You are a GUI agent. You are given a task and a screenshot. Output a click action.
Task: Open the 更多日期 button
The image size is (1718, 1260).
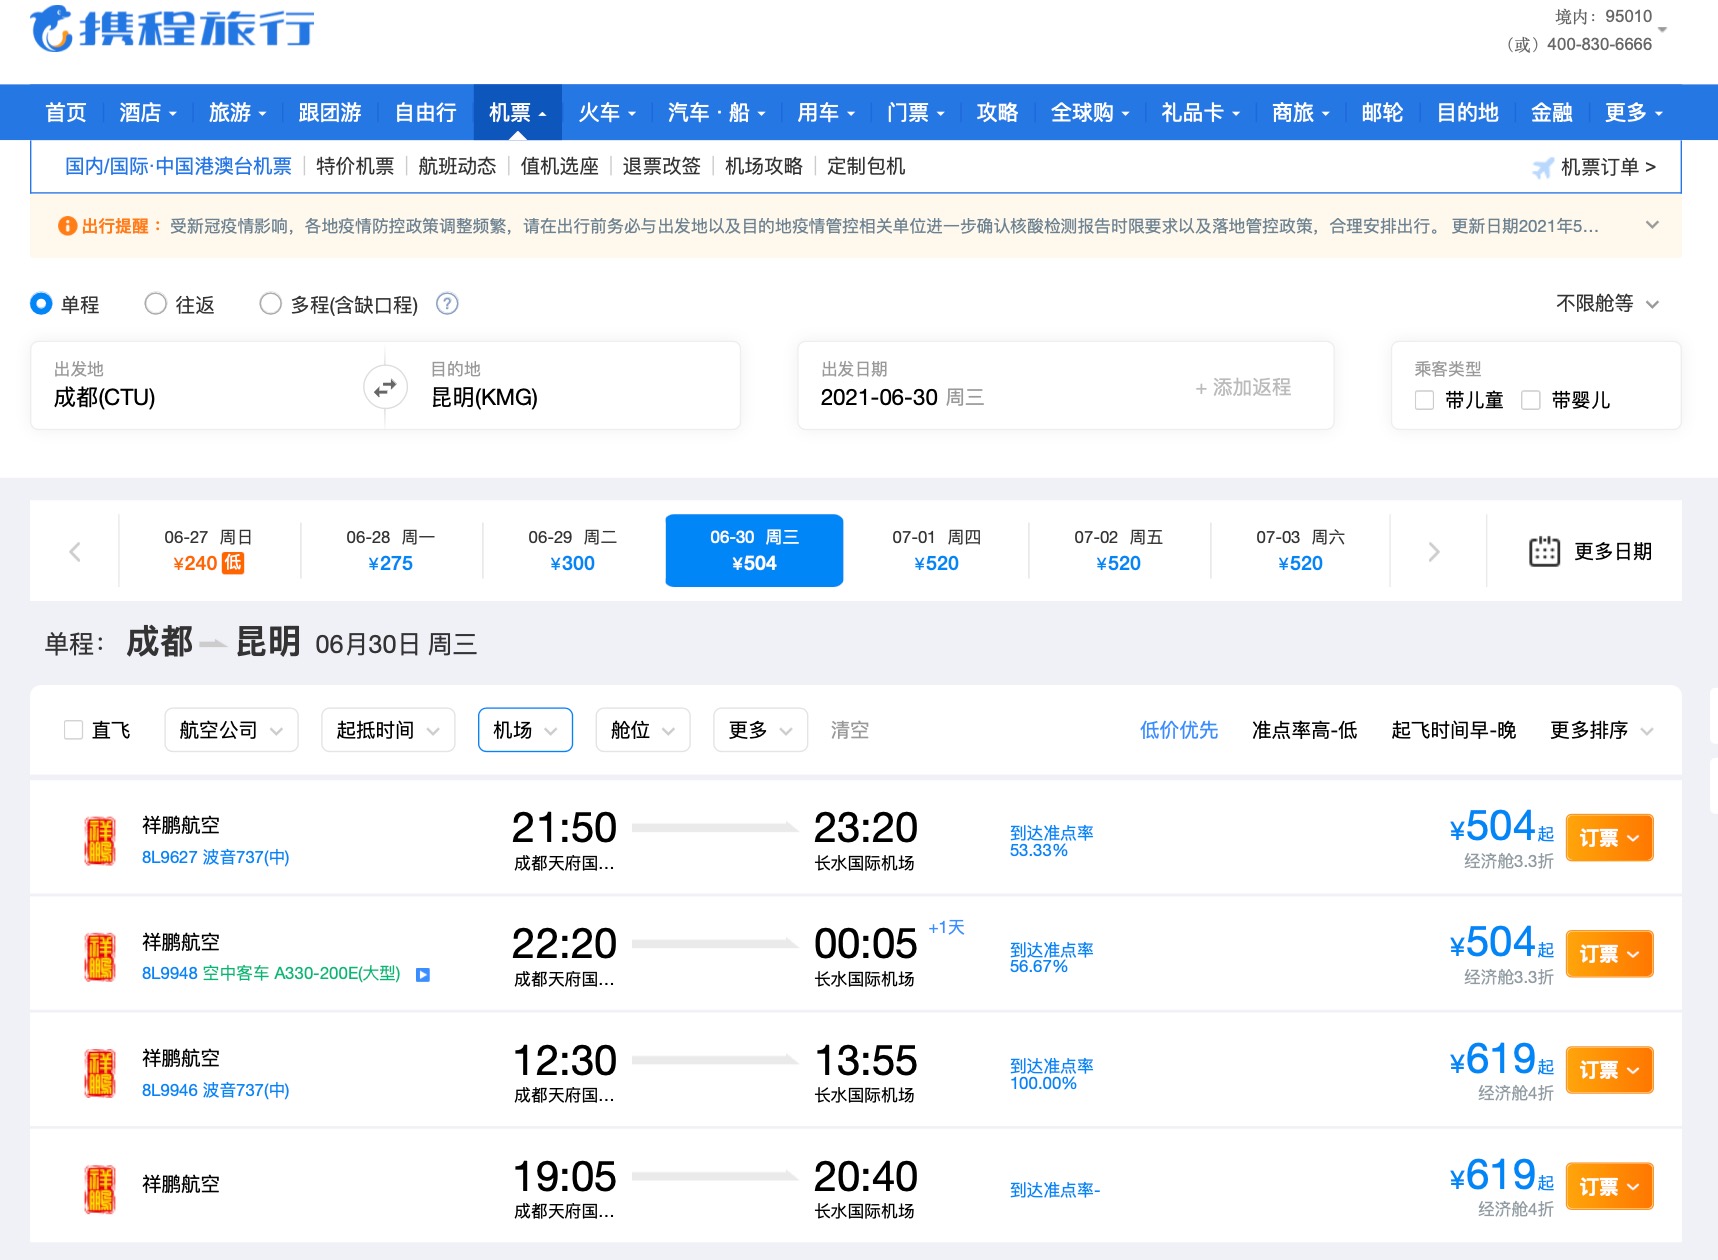(1590, 551)
